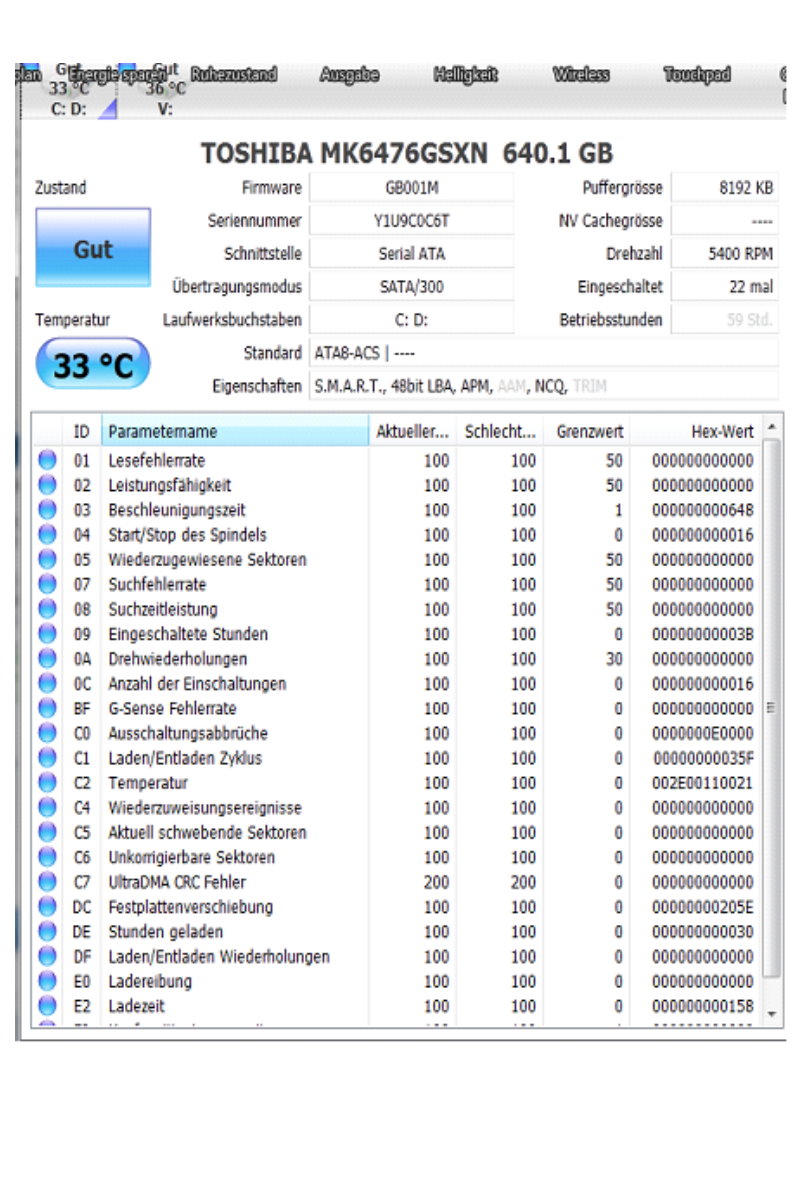The height and width of the screenshot is (1200, 800).
Task: Open the Ausgabe item at the top
Action: pyautogui.click(x=349, y=75)
